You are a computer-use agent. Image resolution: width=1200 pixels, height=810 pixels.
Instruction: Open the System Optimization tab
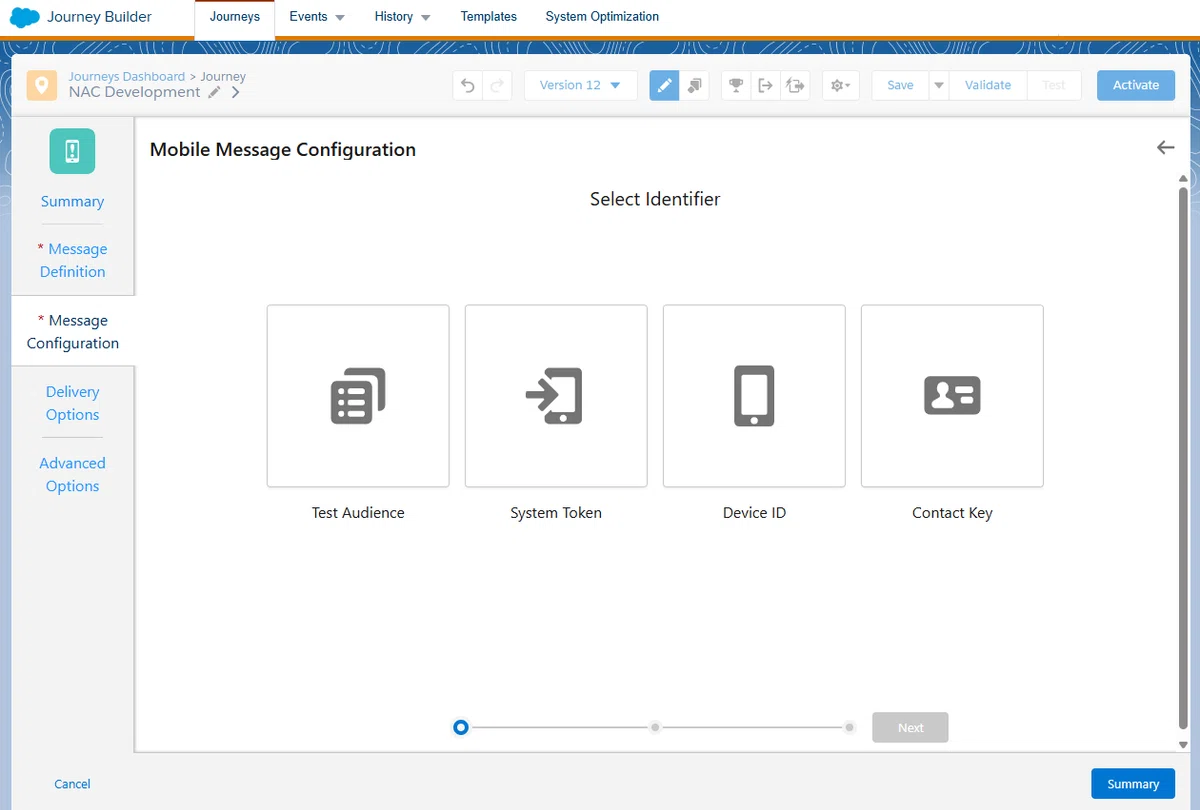coord(602,17)
